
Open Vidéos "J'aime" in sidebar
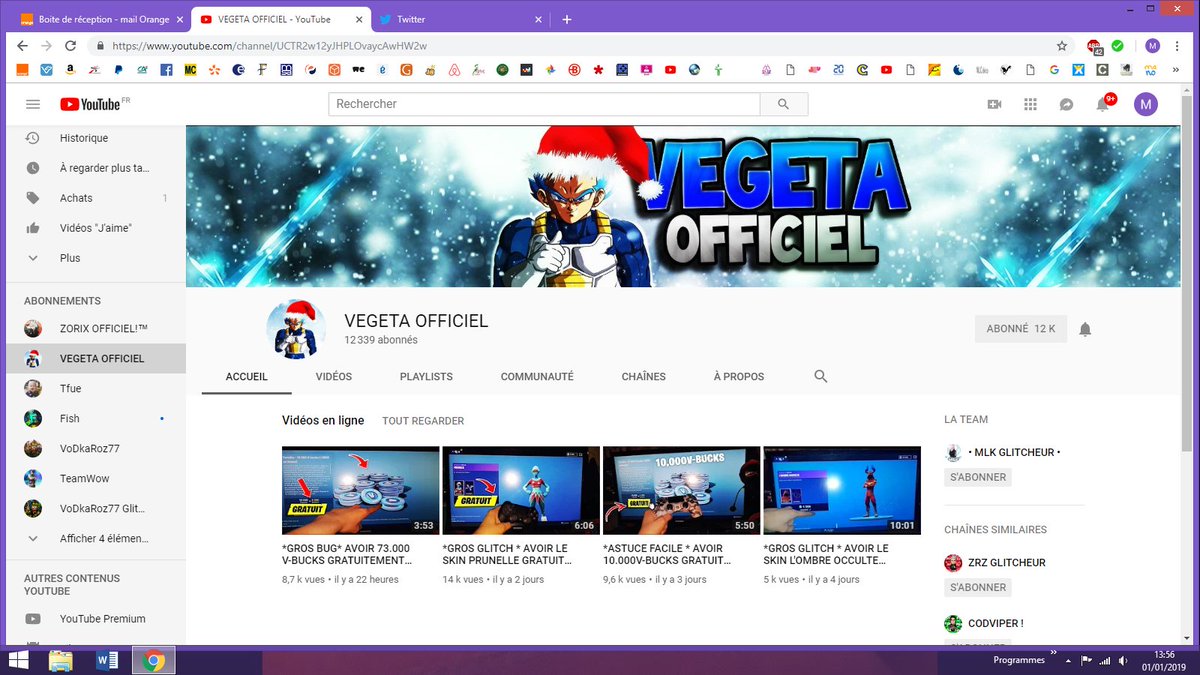tap(94, 228)
